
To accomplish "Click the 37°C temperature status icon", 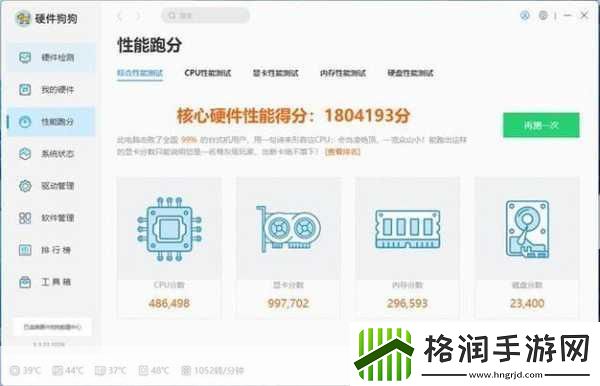I will (100, 370).
